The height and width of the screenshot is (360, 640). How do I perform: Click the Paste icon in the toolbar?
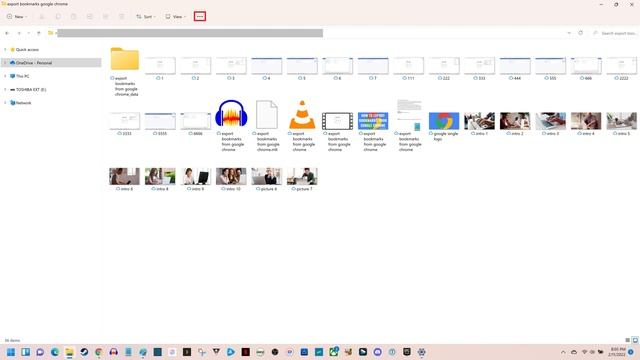[73, 17]
